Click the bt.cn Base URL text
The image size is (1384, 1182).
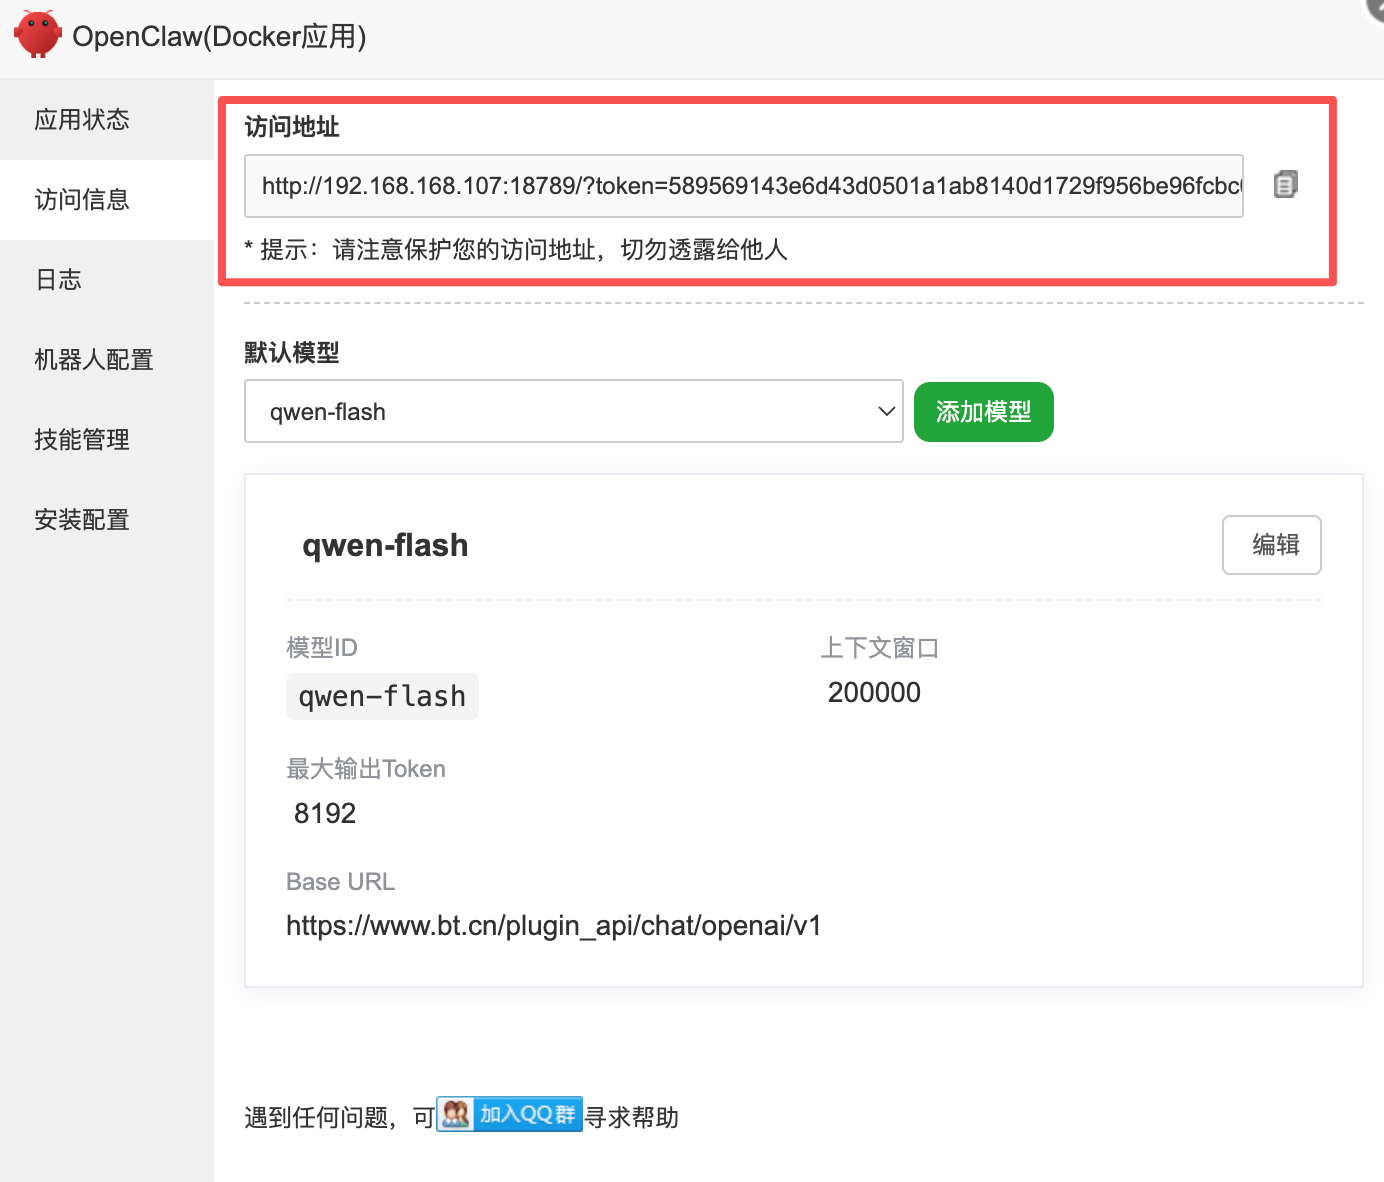(x=553, y=926)
